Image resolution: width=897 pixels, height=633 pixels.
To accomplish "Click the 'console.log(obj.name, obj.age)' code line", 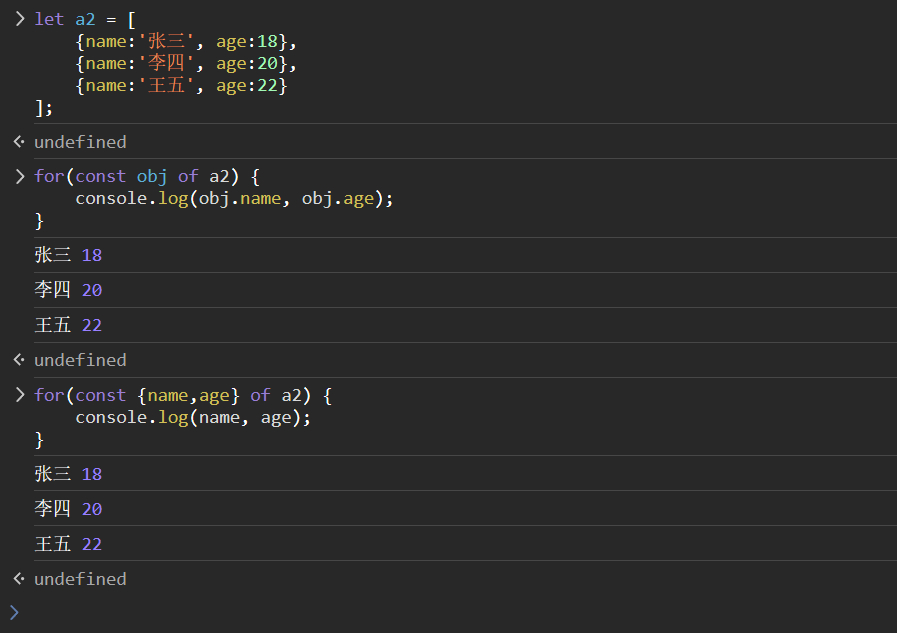I will coord(234,198).
